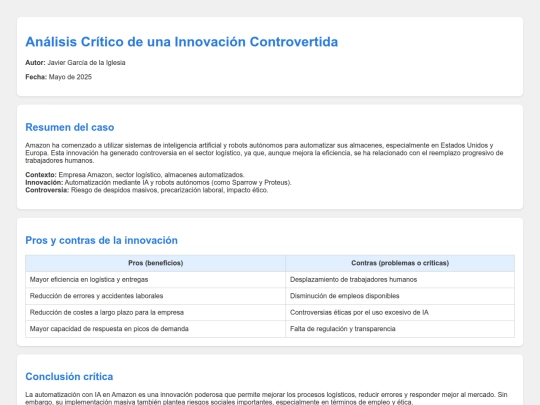Click the 'Contexto:' label line
540x405 pixels.
pos(135,175)
